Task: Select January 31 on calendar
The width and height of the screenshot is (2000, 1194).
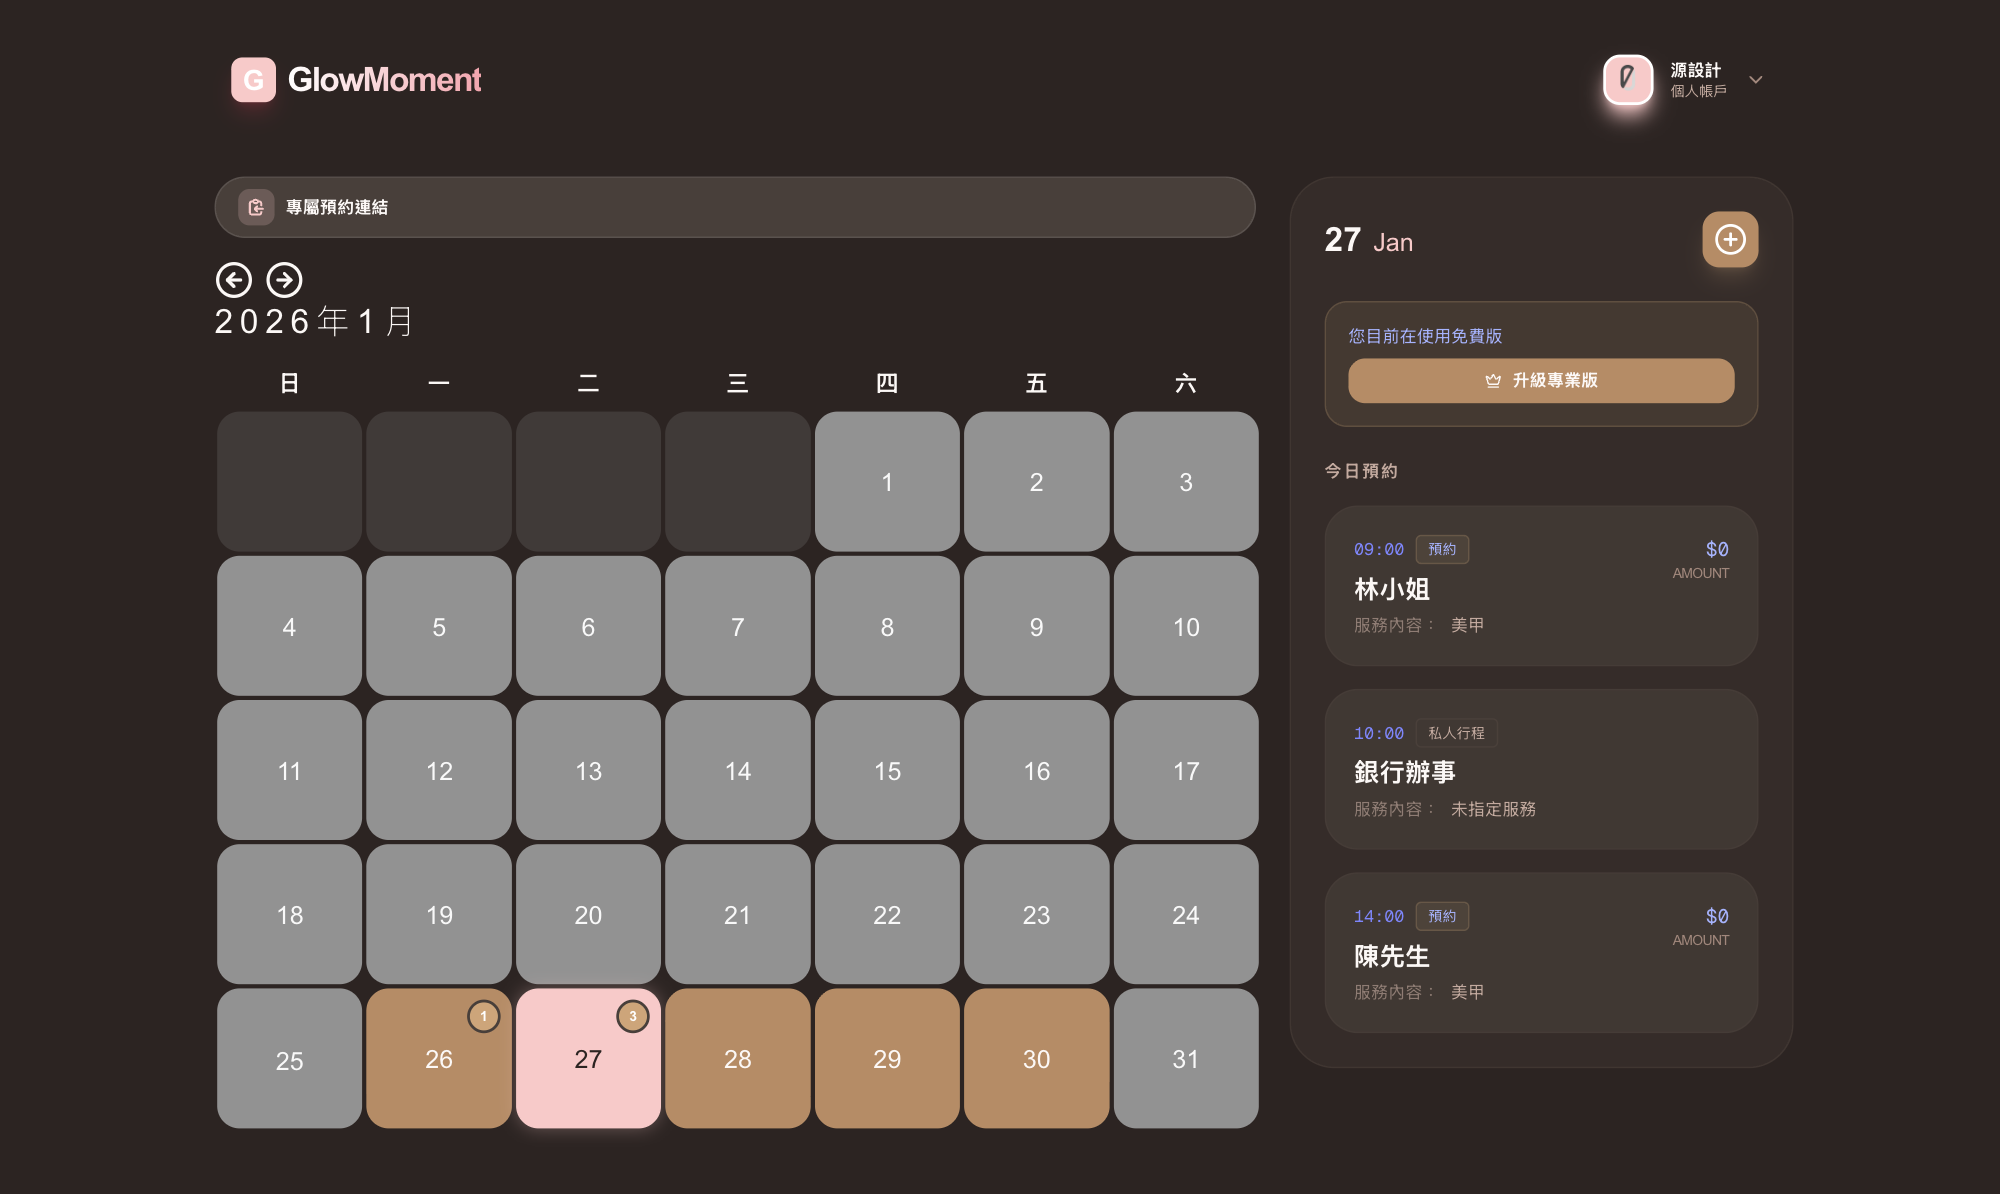Action: click(1186, 1059)
